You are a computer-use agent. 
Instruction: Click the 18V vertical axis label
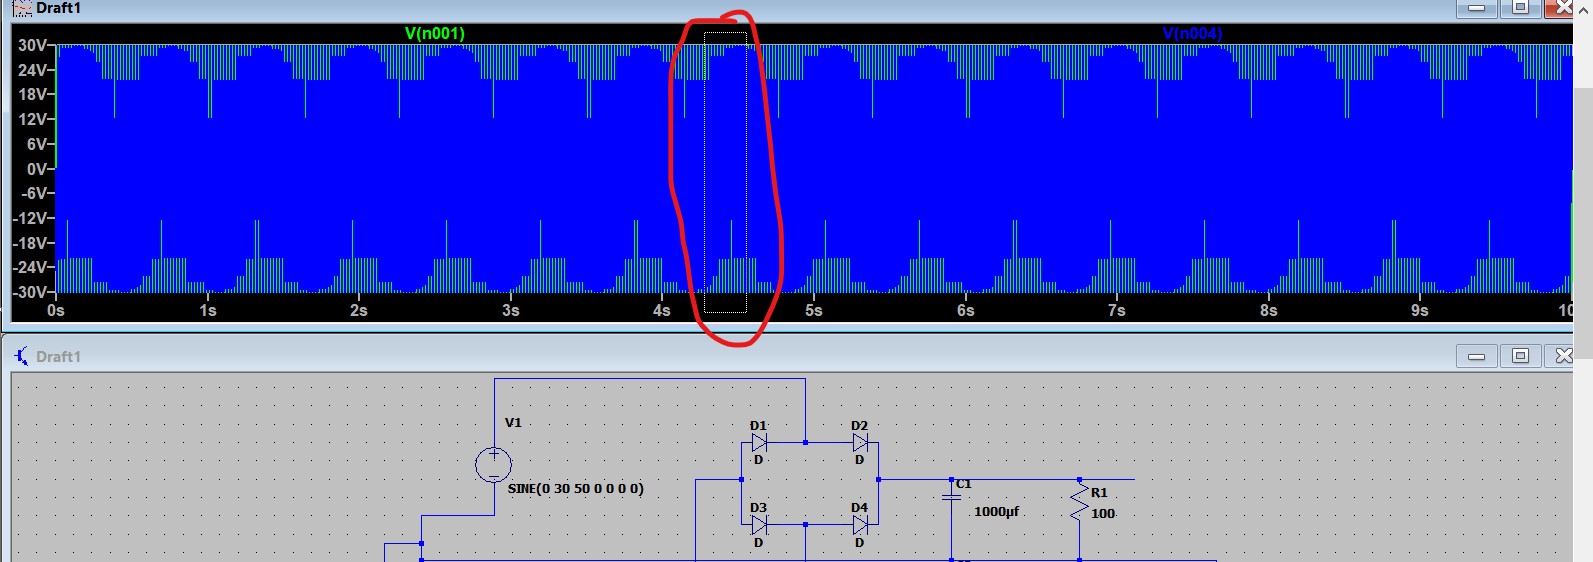(x=32, y=94)
